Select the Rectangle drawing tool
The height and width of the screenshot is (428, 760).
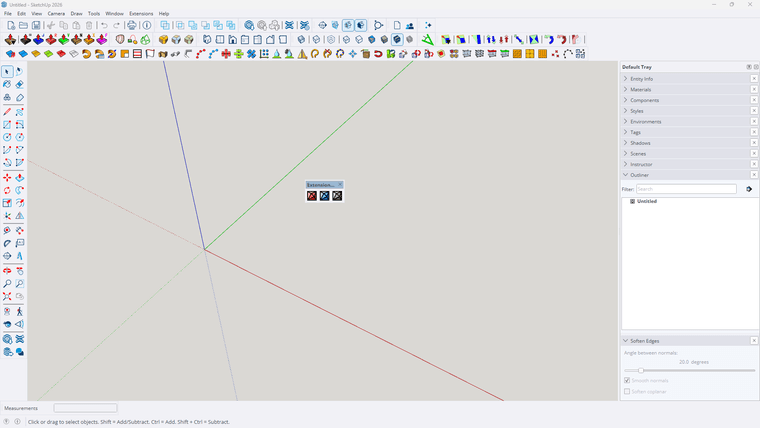coord(7,125)
